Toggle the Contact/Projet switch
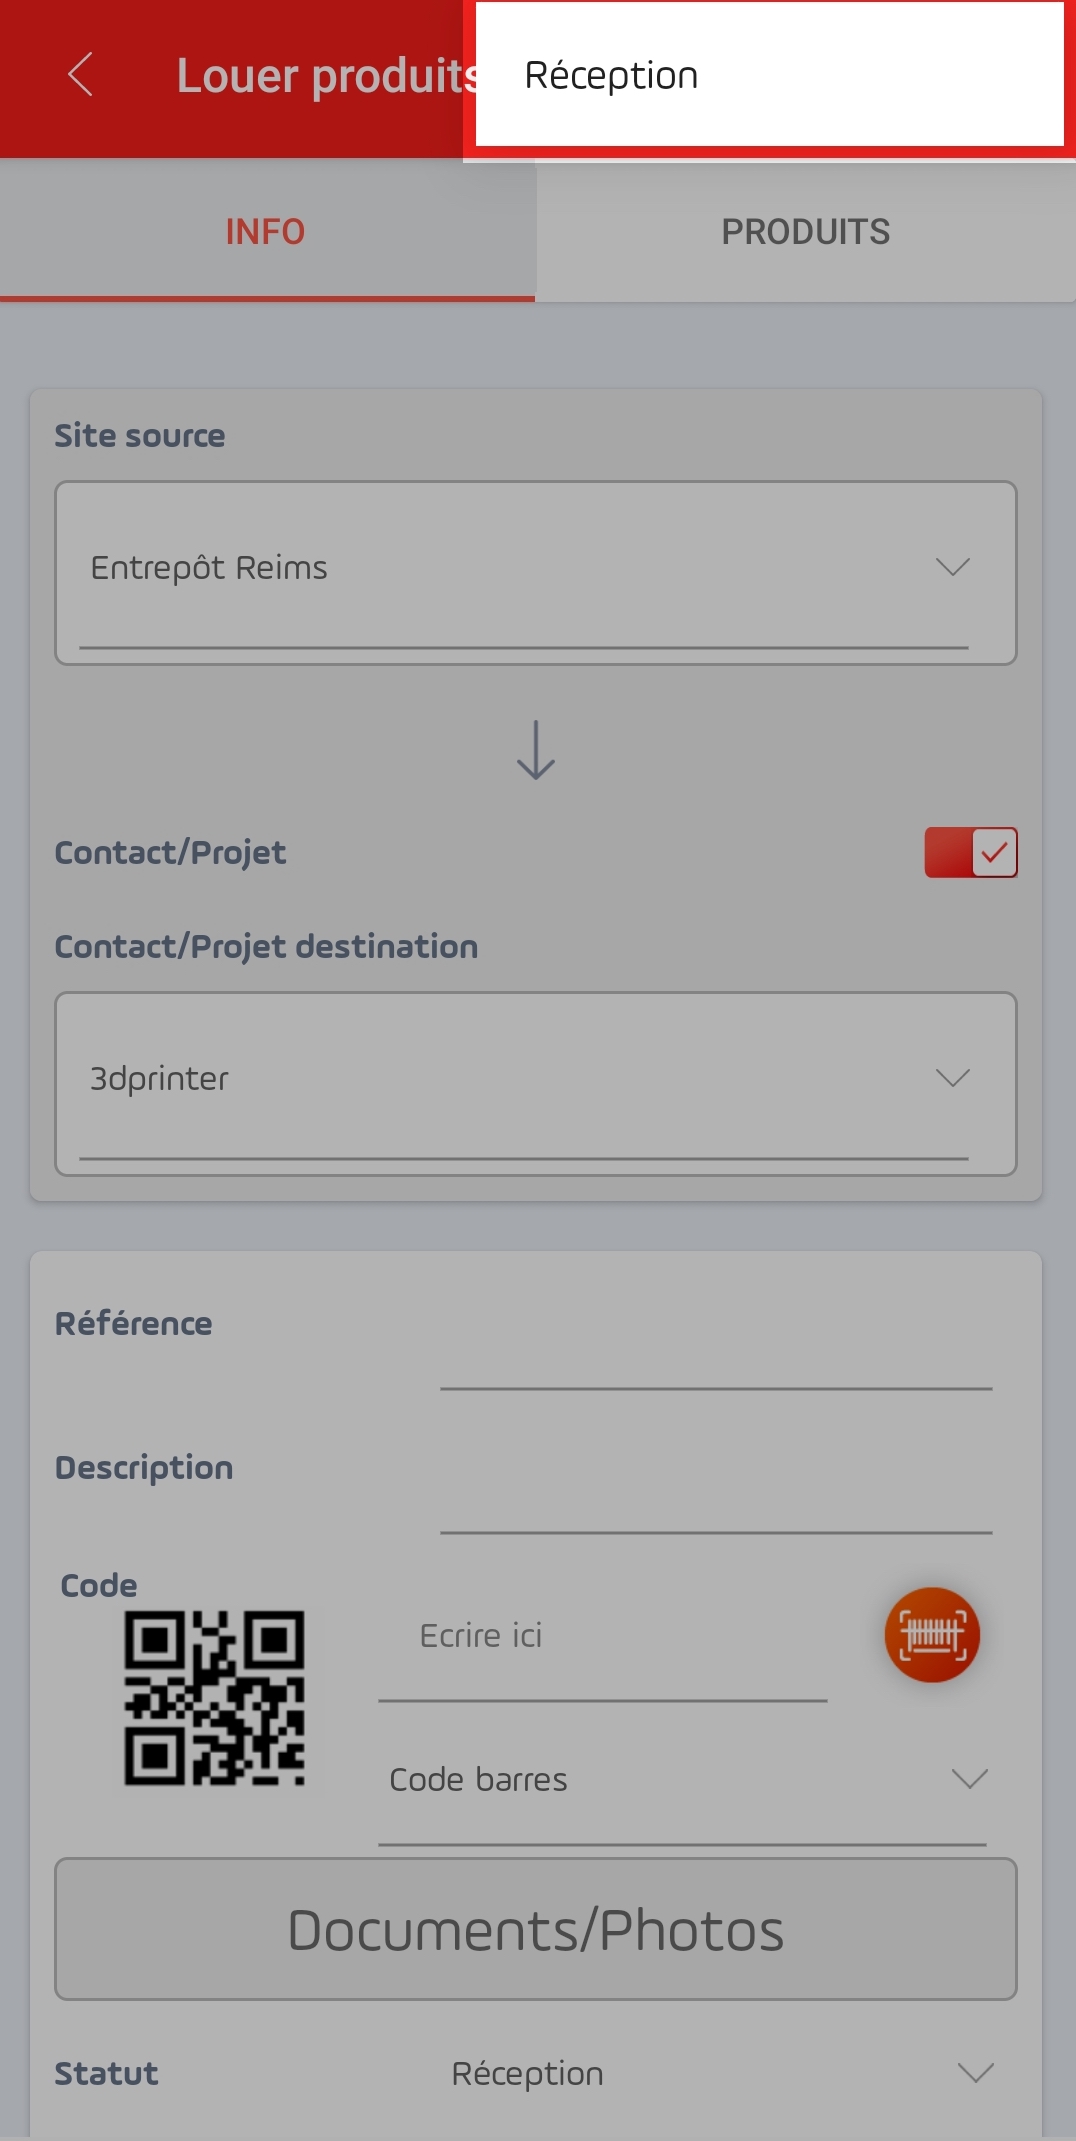1076x2141 pixels. click(971, 852)
